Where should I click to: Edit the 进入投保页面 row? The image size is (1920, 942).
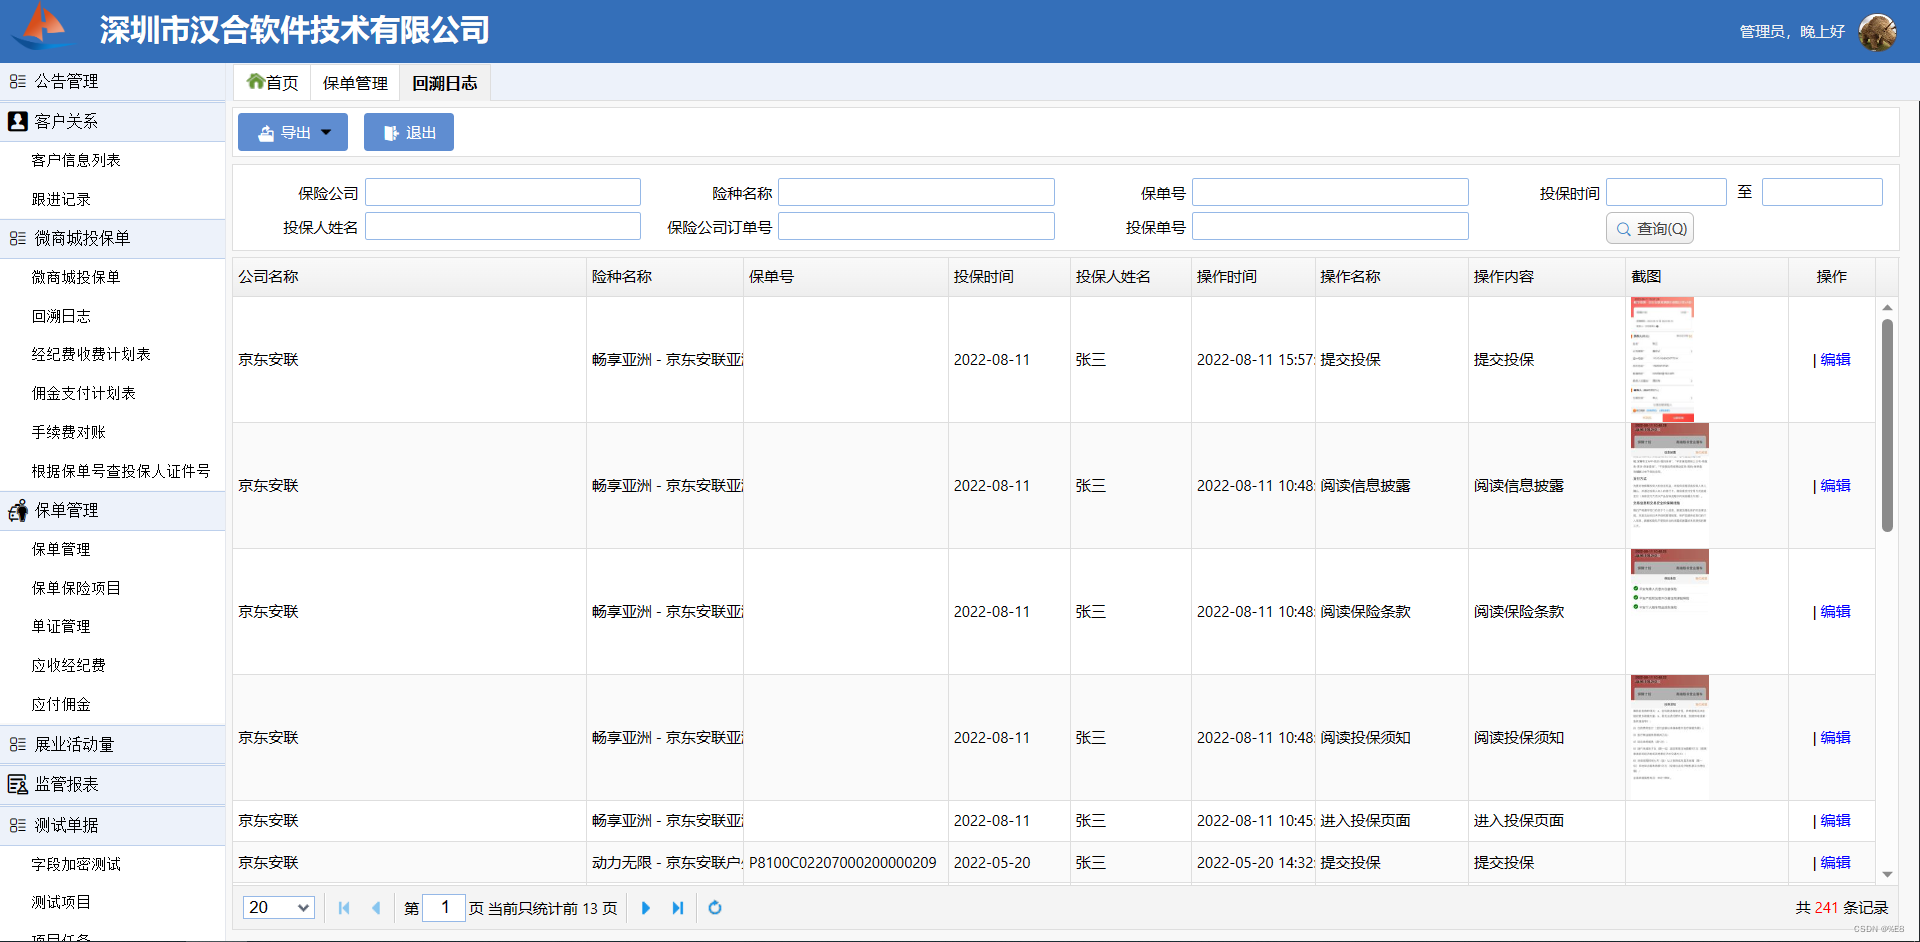click(1835, 821)
